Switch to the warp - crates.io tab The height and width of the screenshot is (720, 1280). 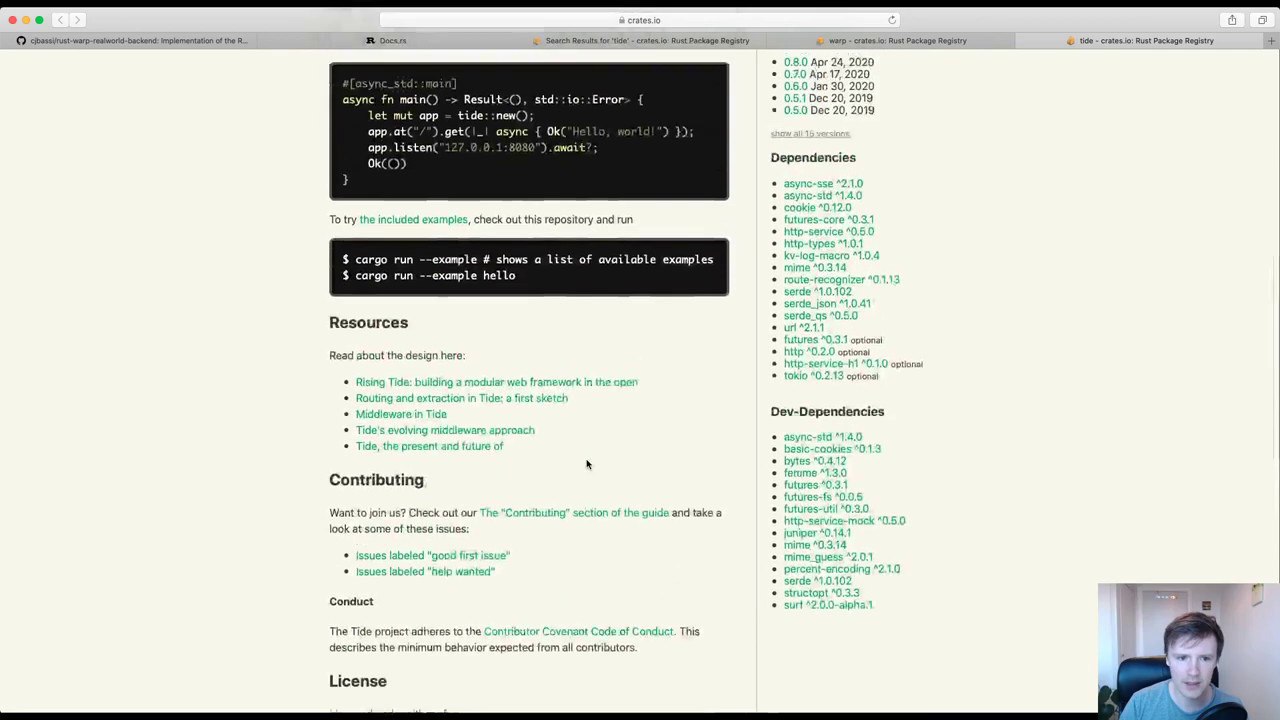(x=891, y=41)
